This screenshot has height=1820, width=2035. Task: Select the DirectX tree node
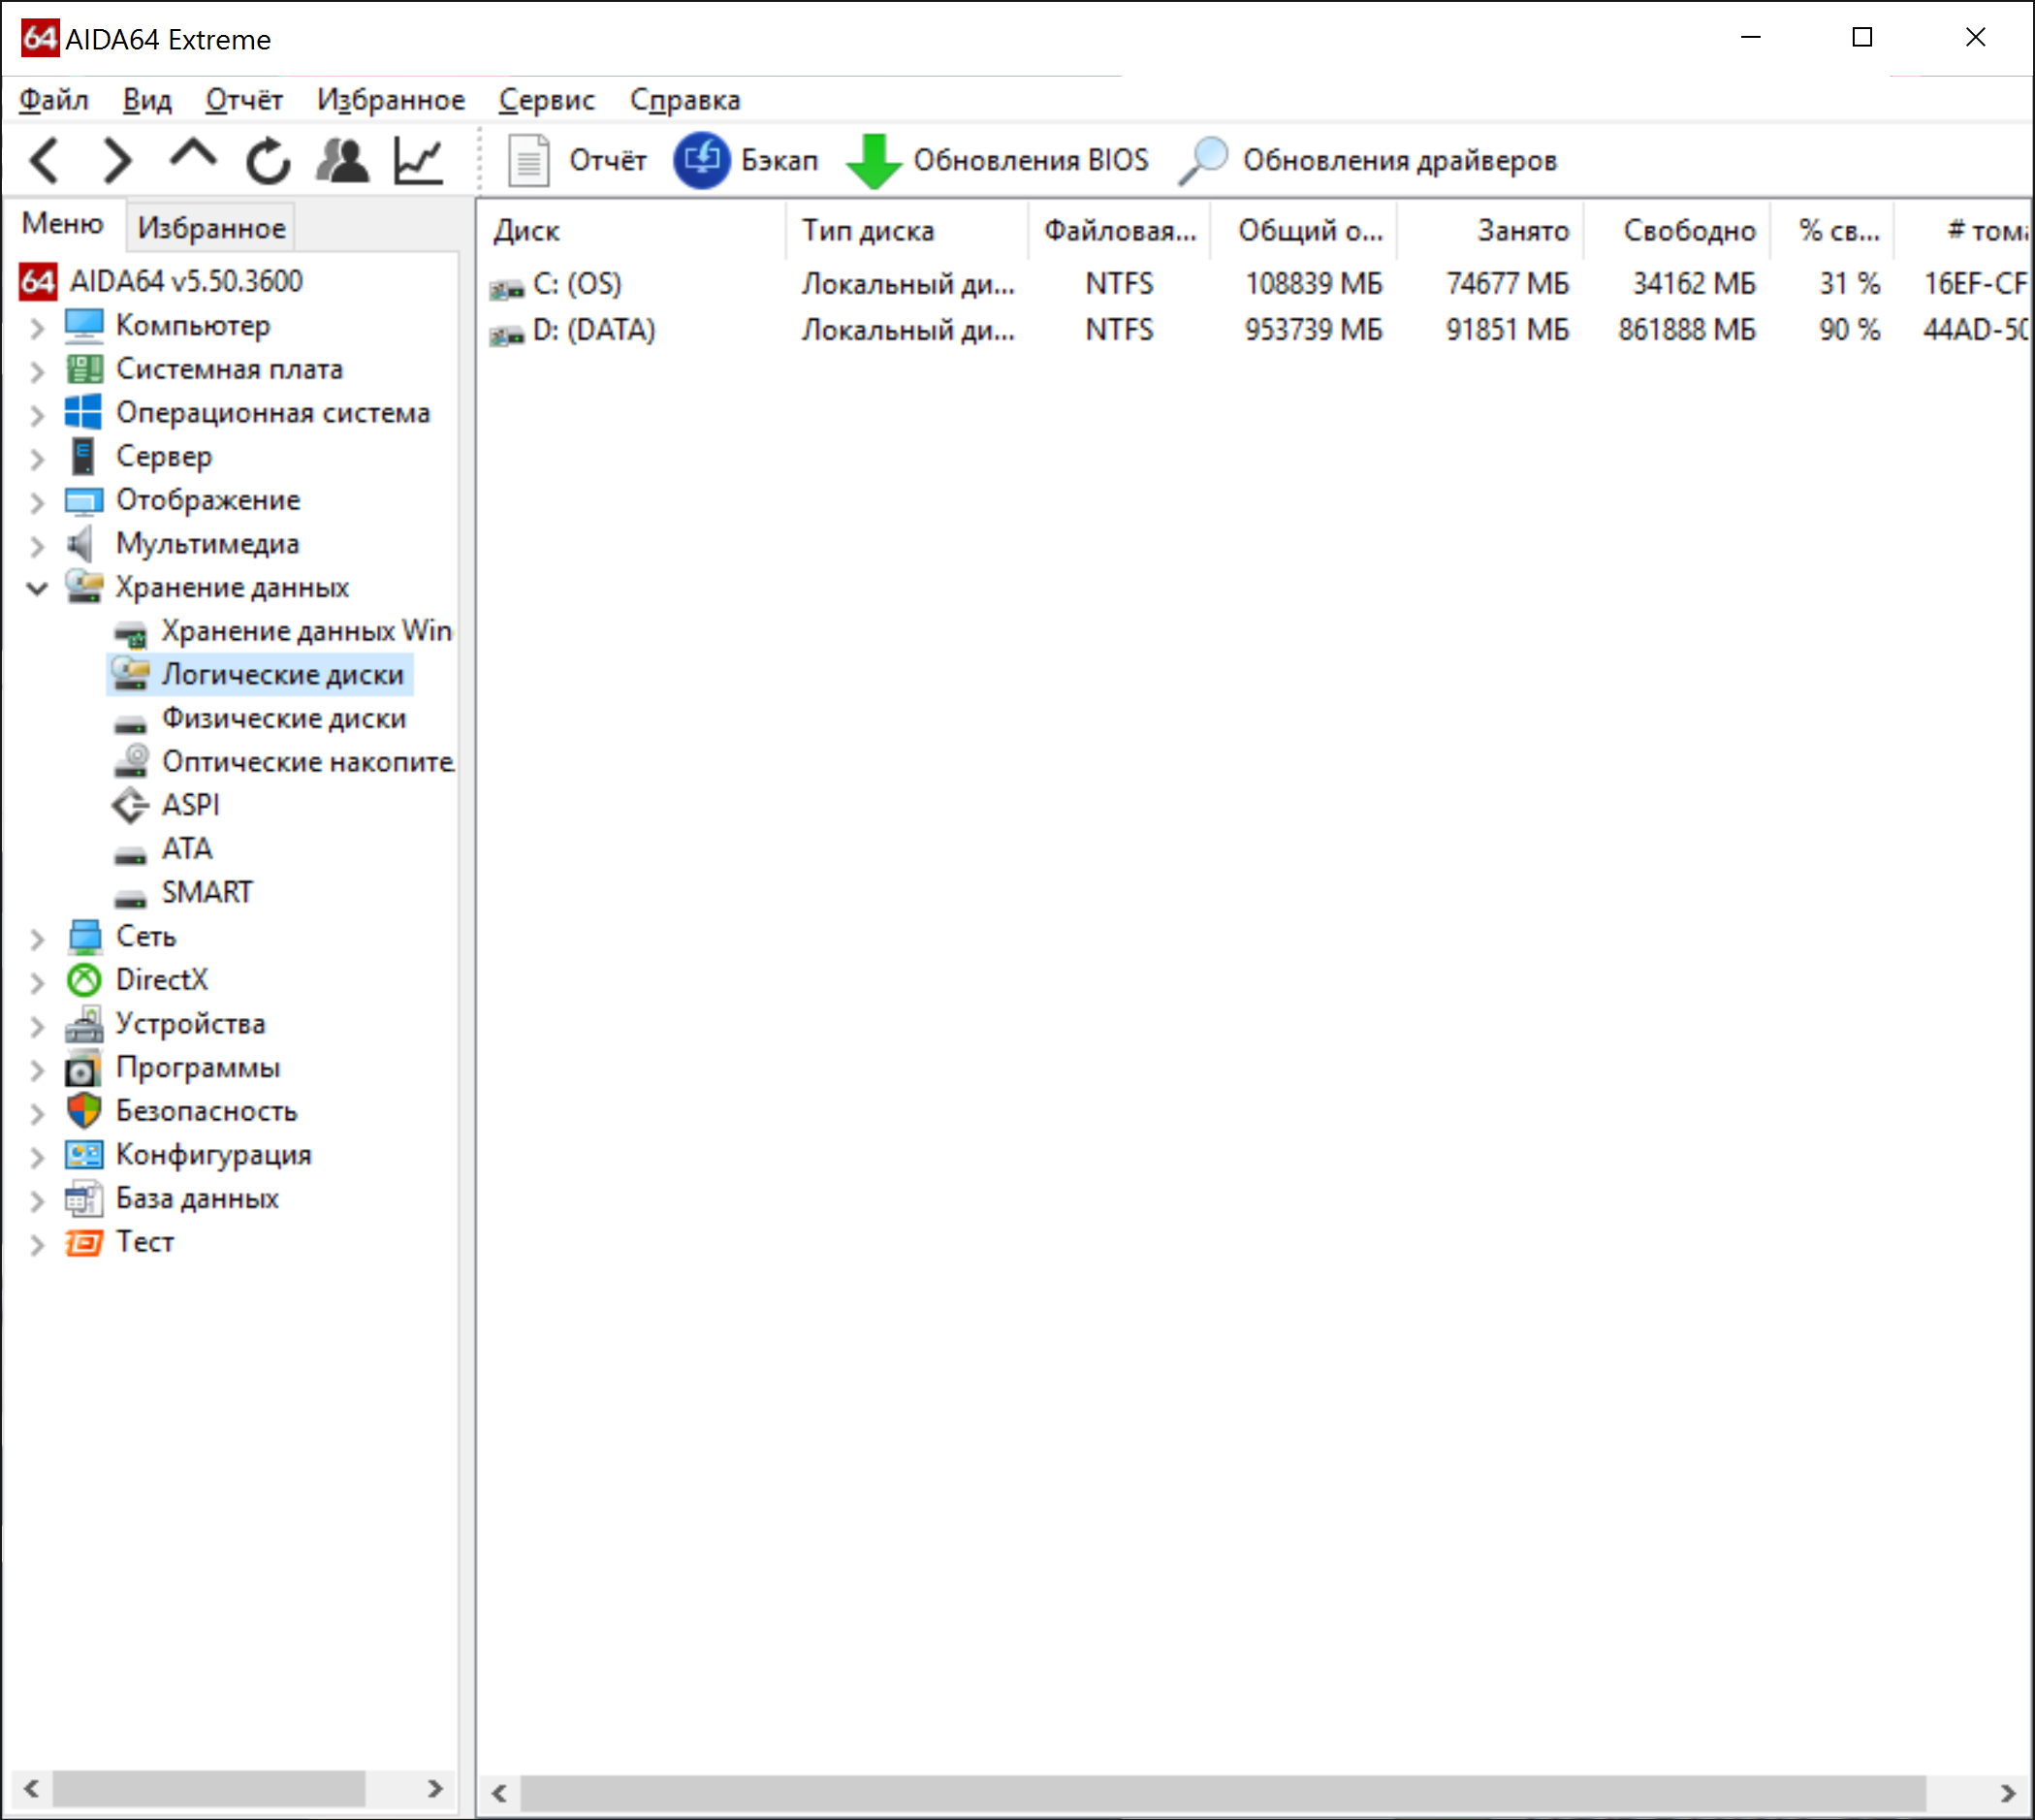tap(161, 980)
